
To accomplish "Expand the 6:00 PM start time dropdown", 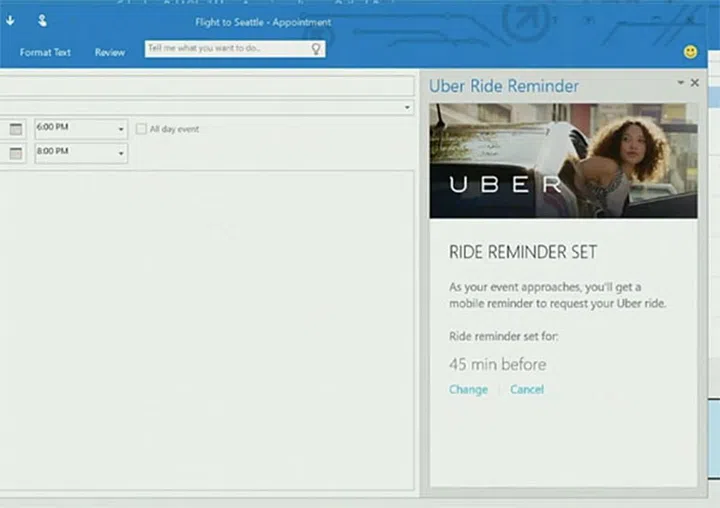I will coord(121,129).
